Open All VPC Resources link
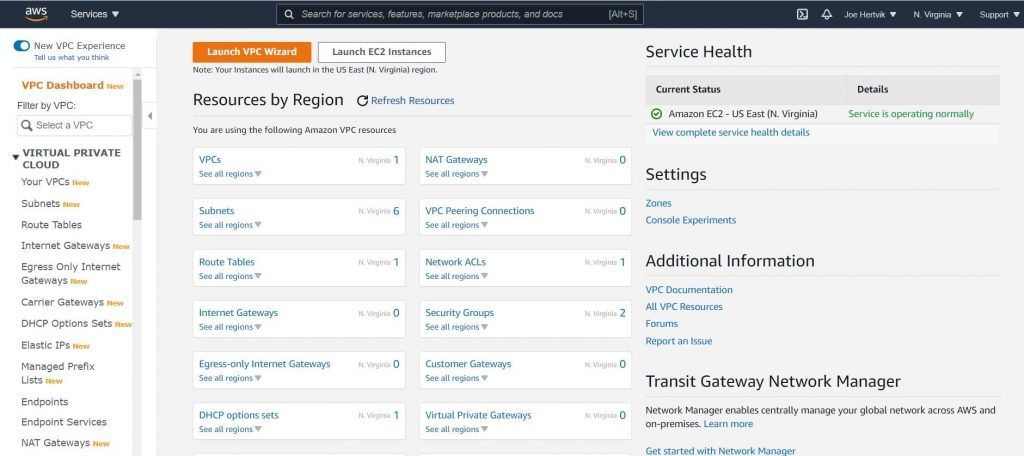The height and width of the screenshot is (456, 1024). click(684, 306)
